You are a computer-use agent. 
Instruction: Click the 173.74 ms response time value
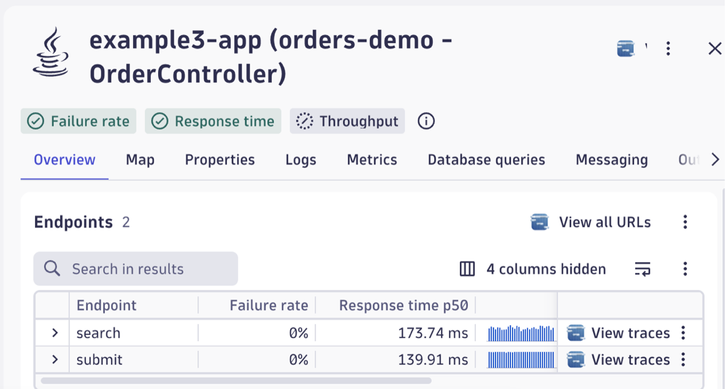point(433,333)
